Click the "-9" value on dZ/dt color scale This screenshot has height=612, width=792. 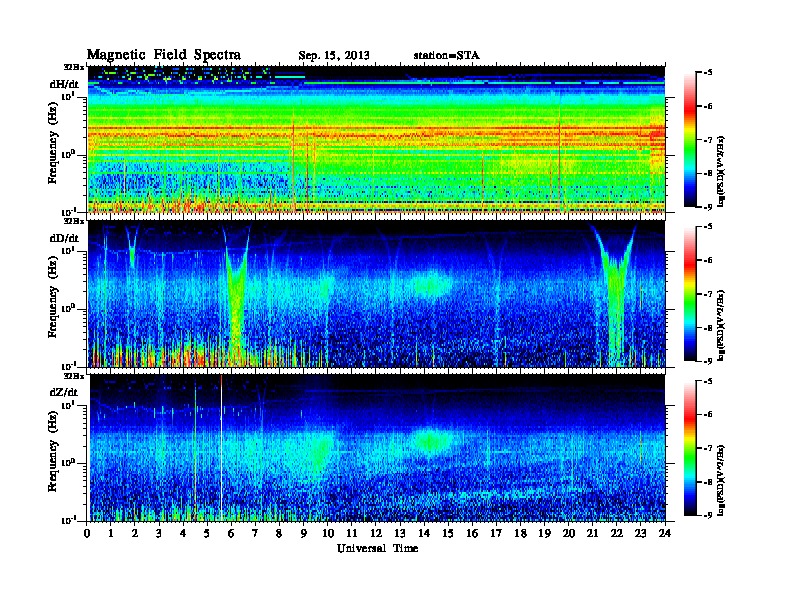click(708, 515)
